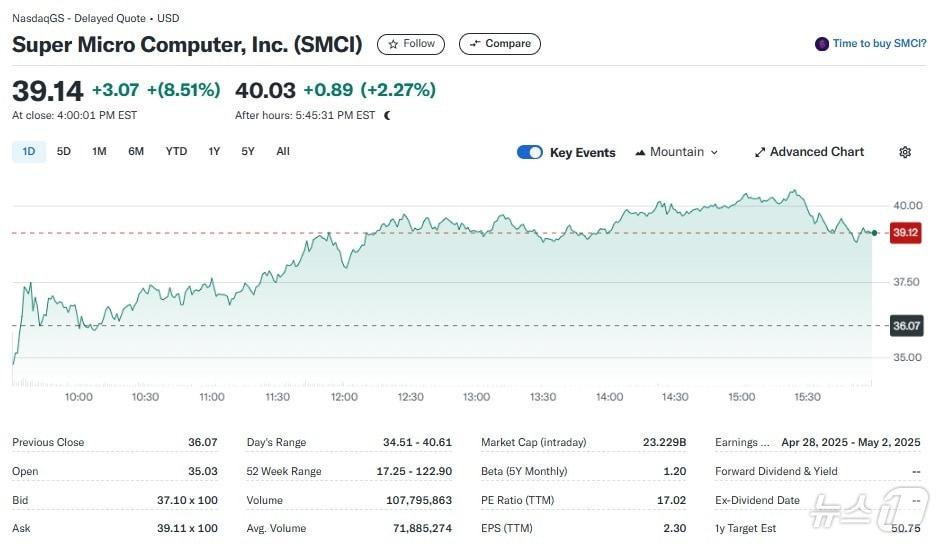The image size is (939, 544).
Task: Click the chart settings gear icon
Action: [905, 152]
